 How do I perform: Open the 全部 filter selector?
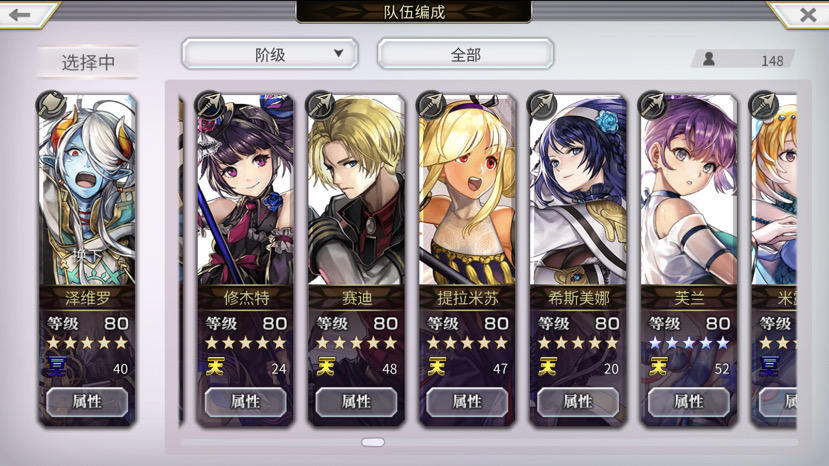(465, 54)
